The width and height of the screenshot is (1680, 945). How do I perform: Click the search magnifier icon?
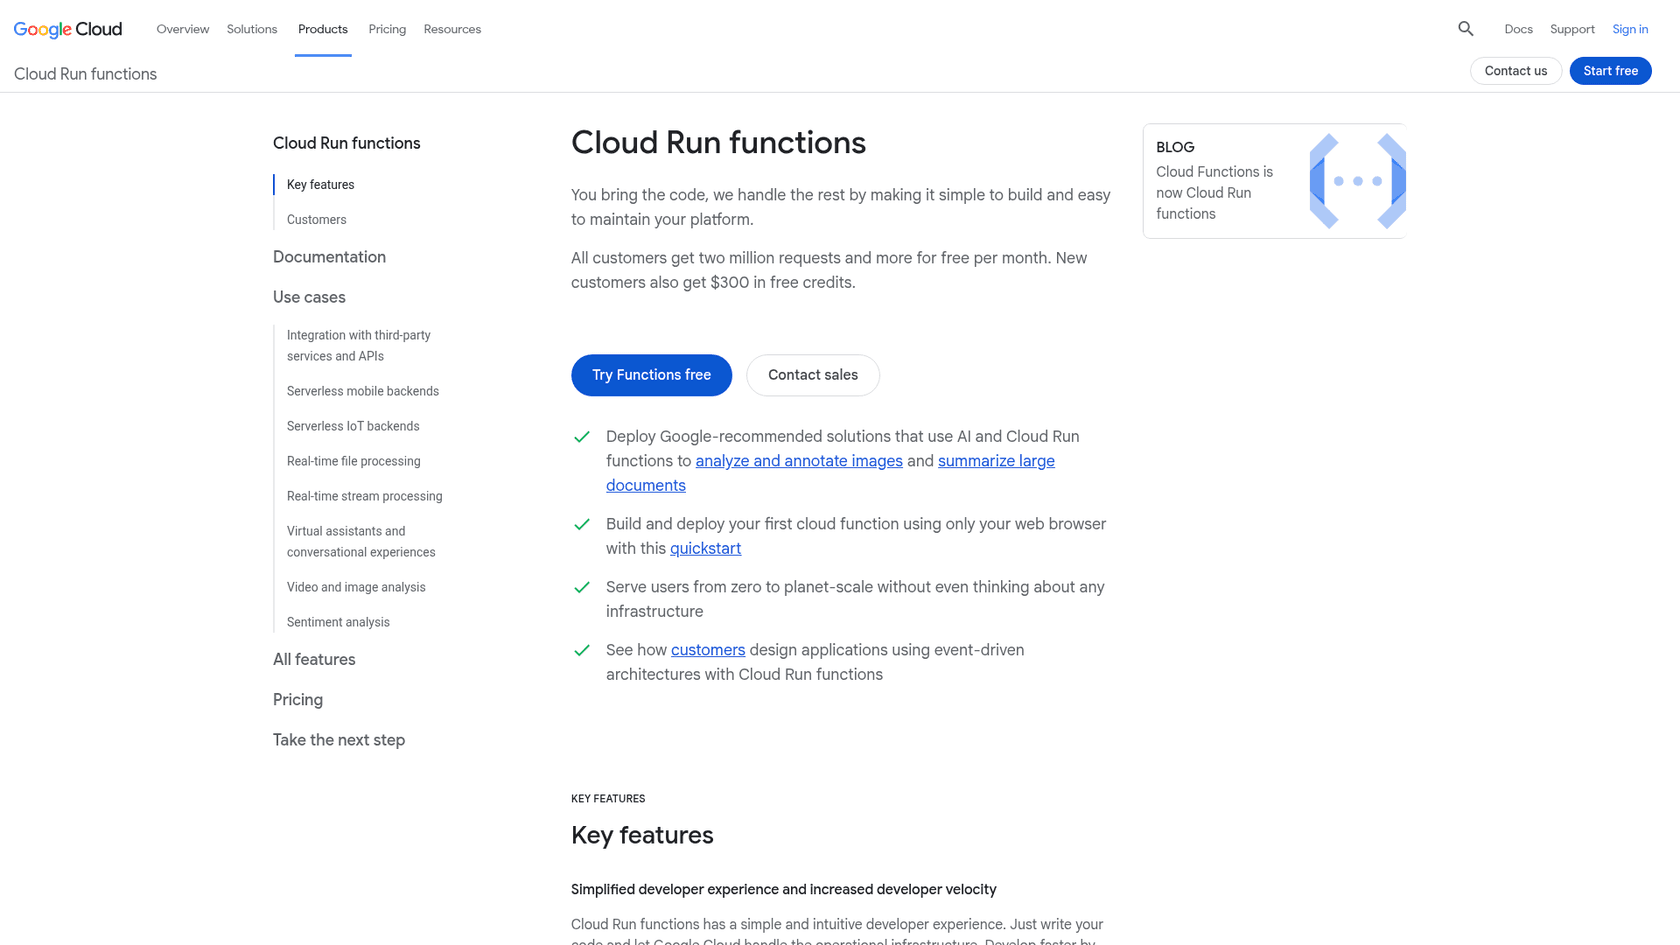tap(1465, 29)
